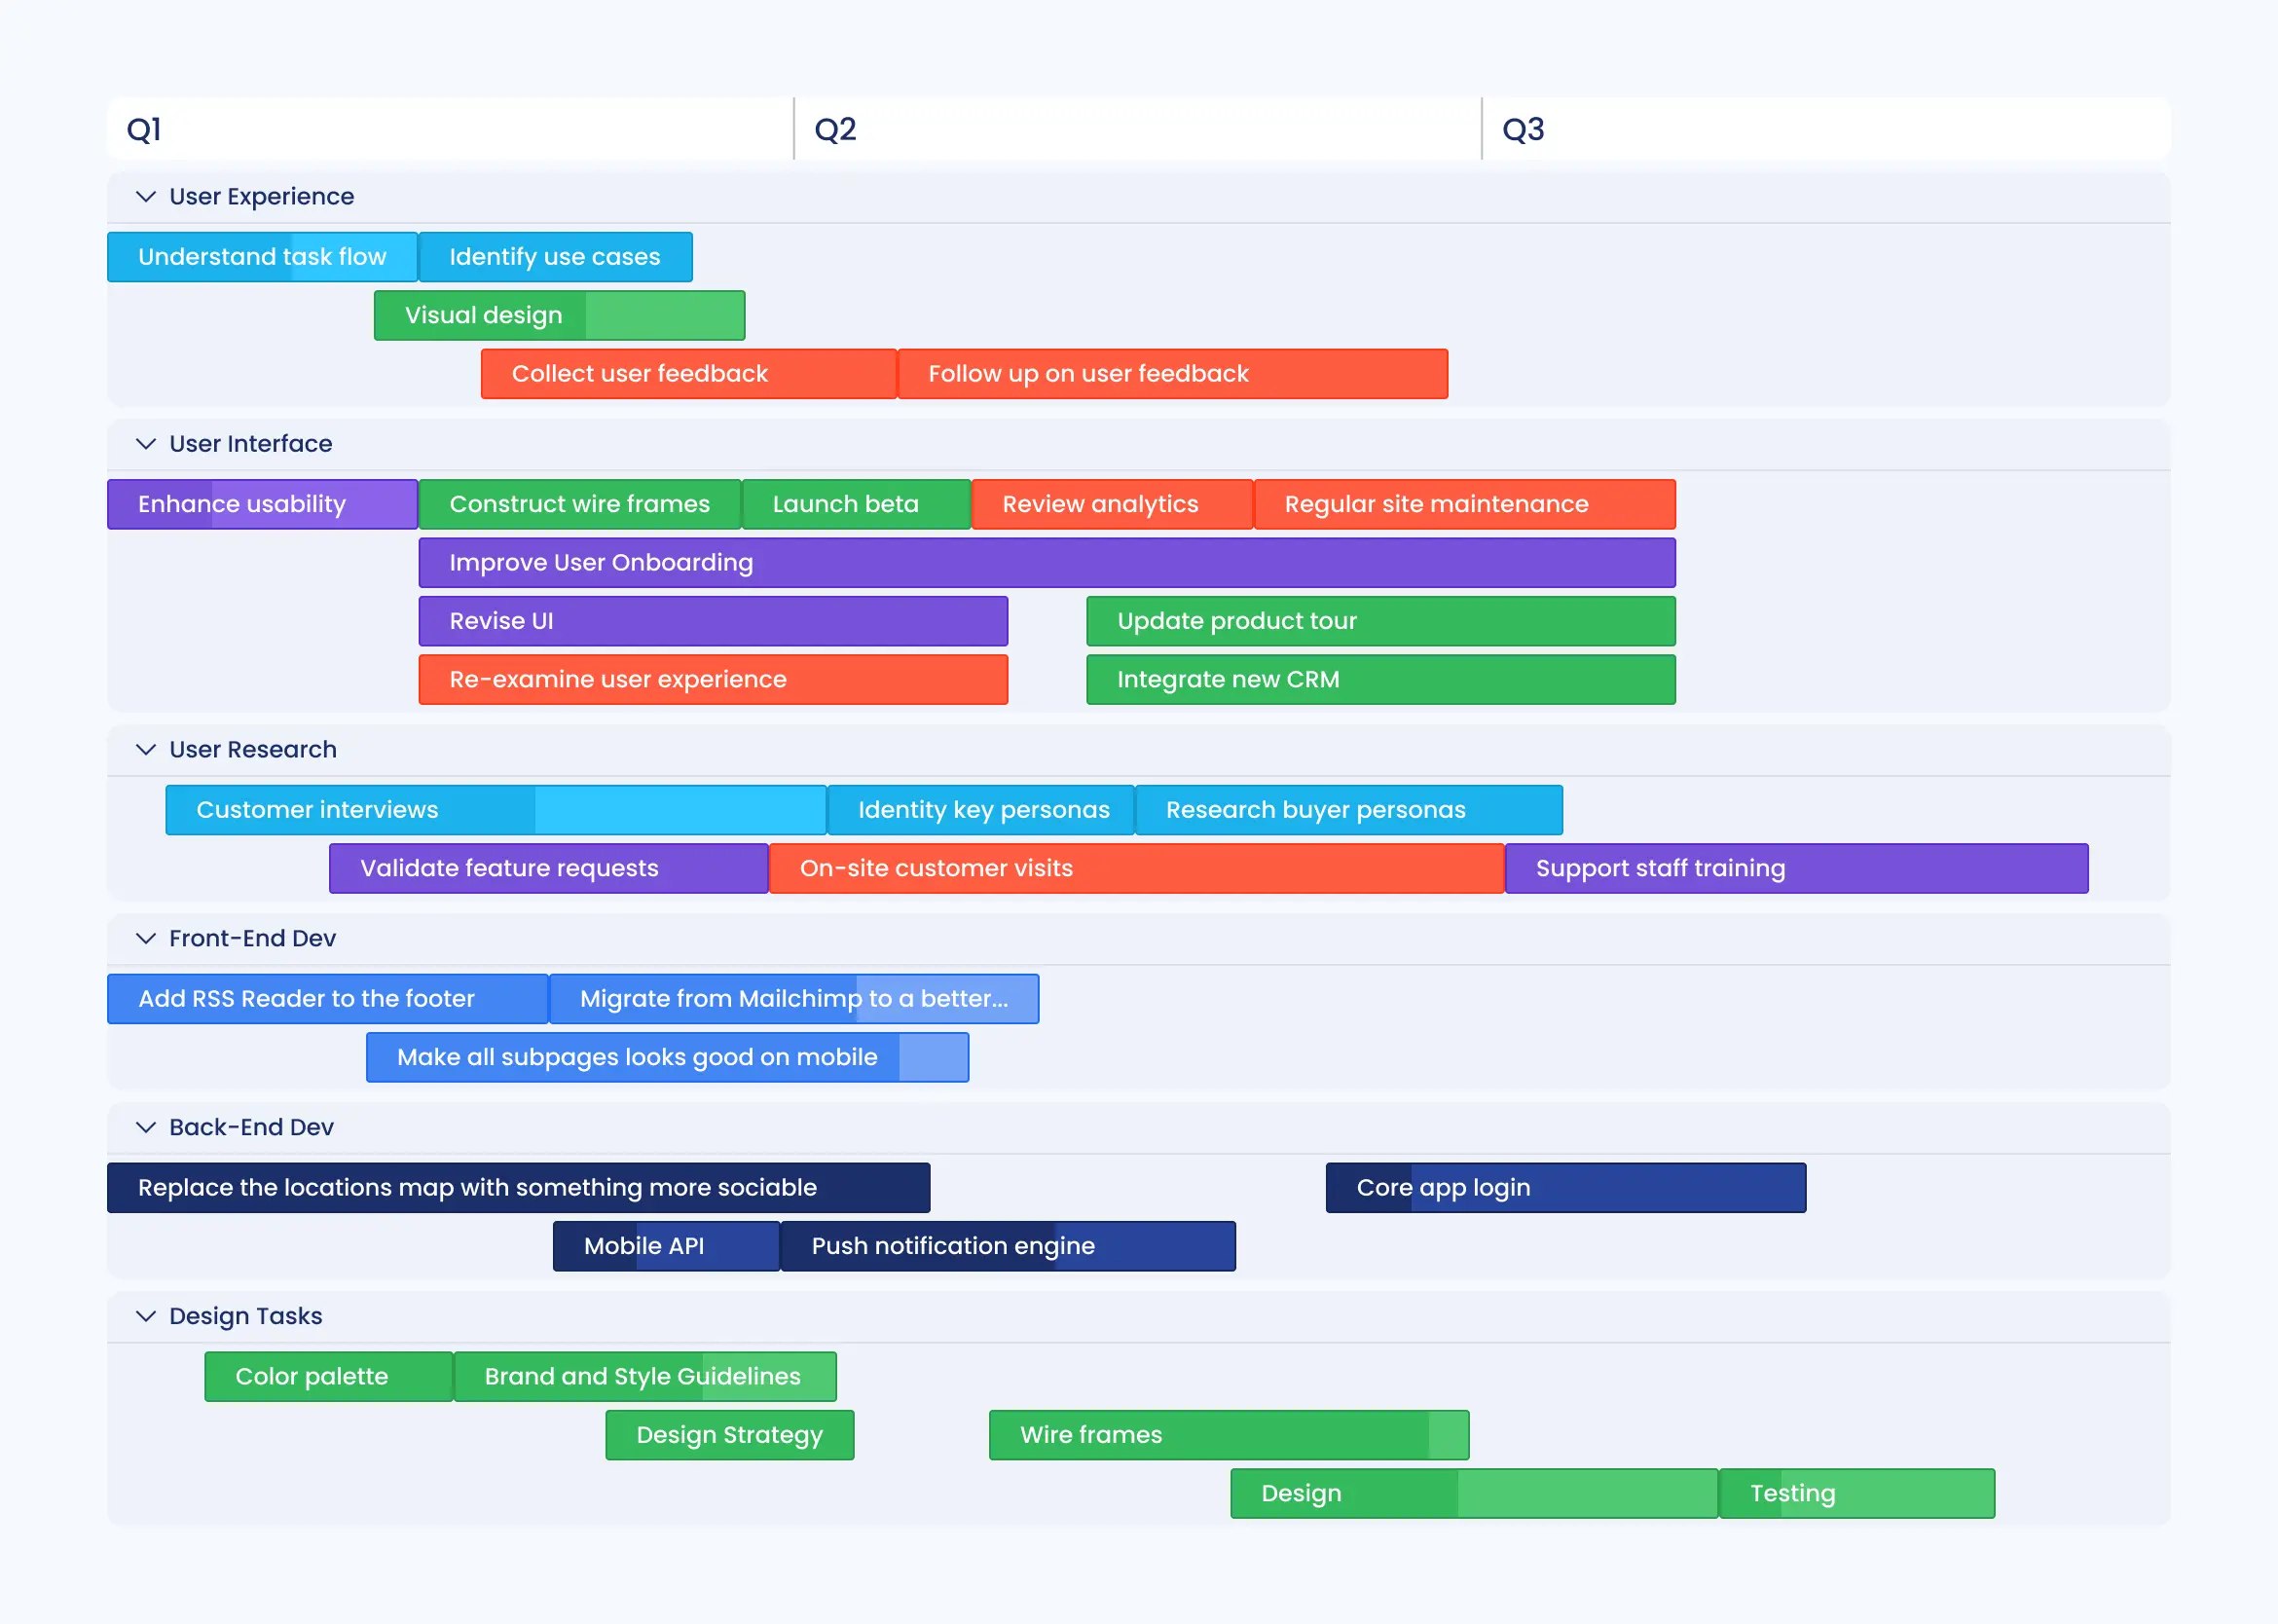Select the Visual design task bar

tap(559, 315)
